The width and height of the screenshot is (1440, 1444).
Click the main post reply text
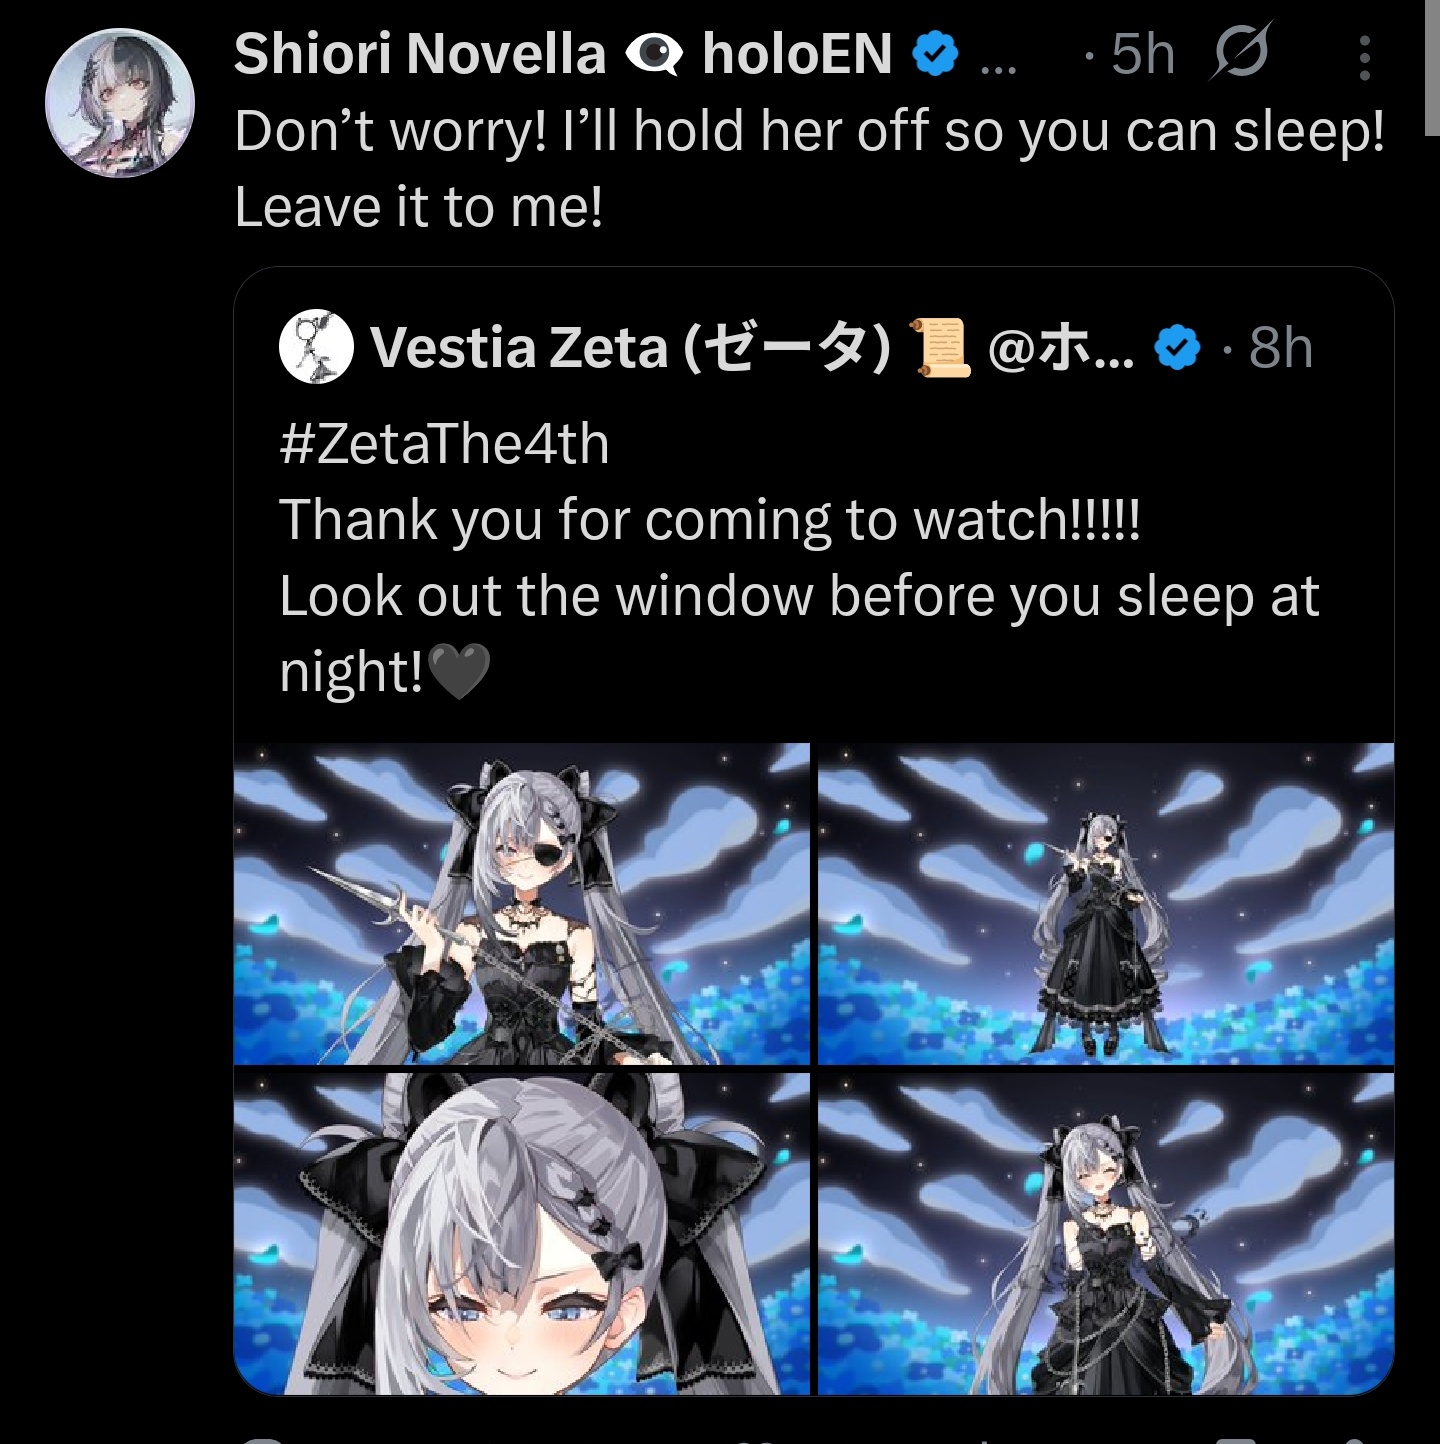click(810, 169)
